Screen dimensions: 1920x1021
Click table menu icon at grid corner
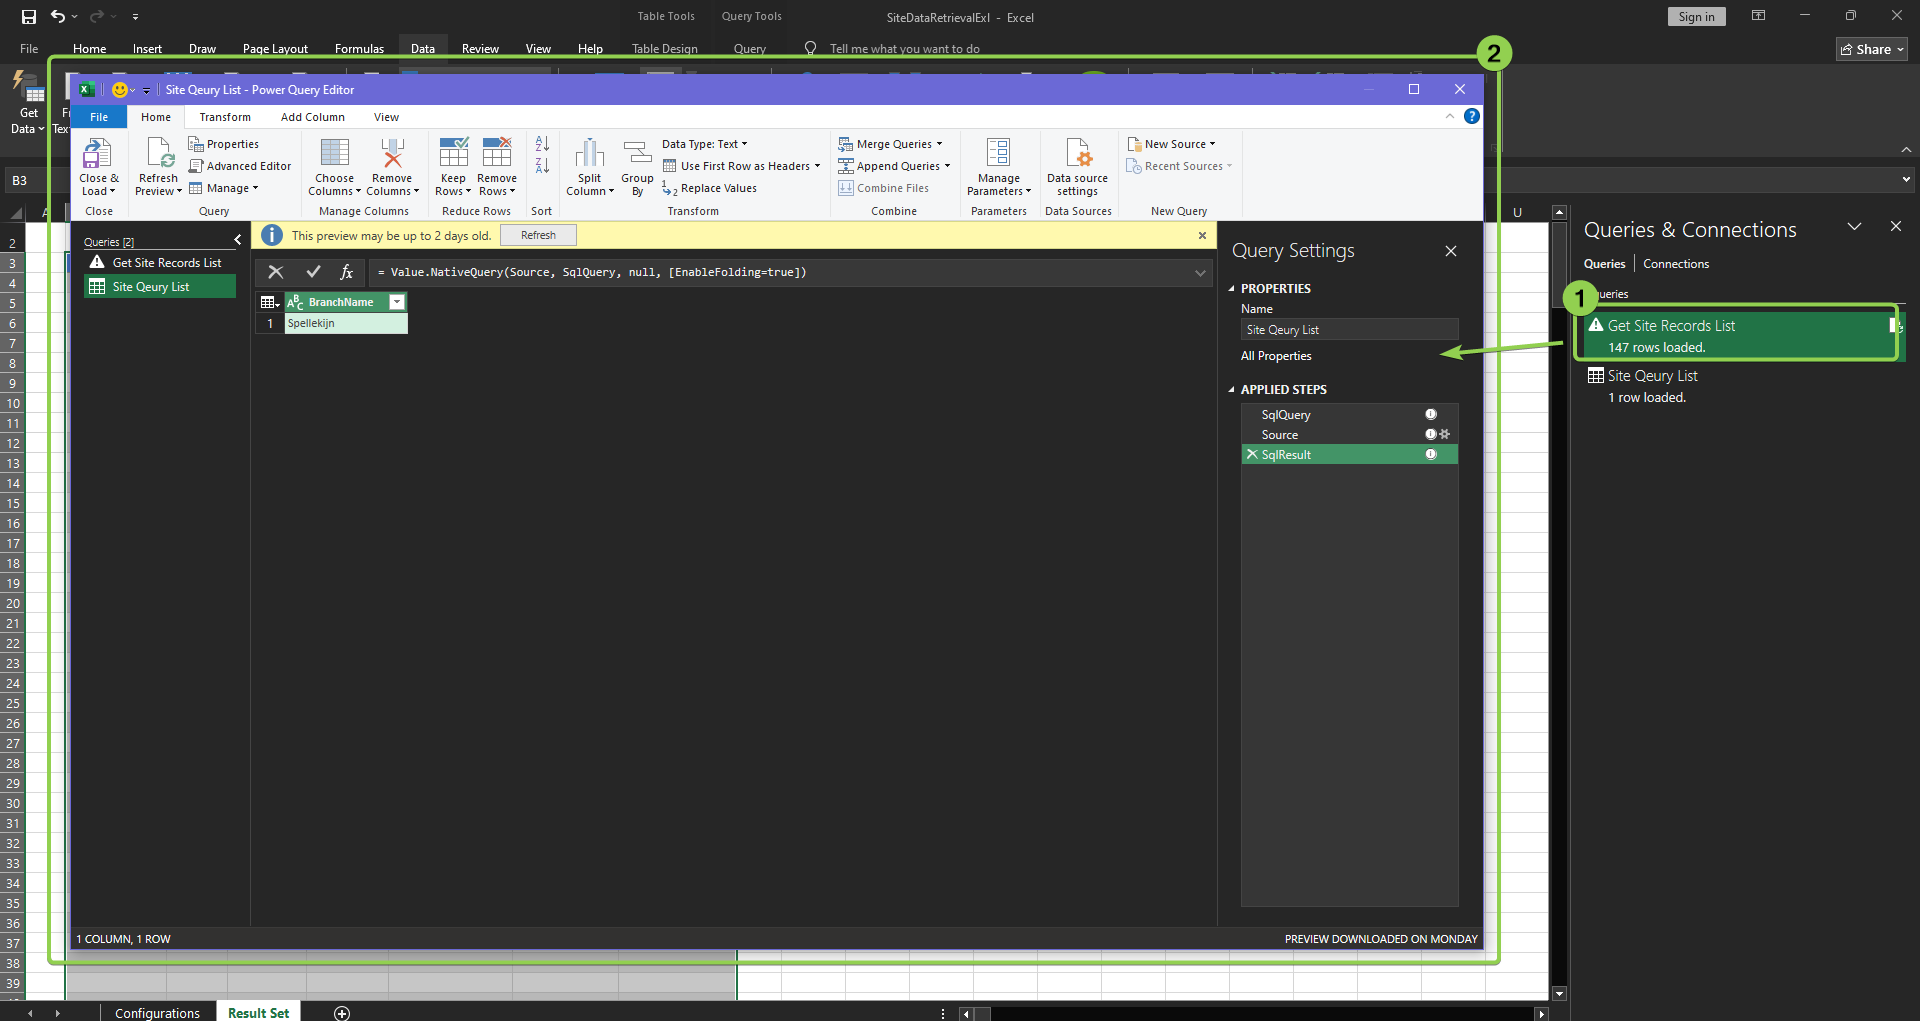point(270,302)
